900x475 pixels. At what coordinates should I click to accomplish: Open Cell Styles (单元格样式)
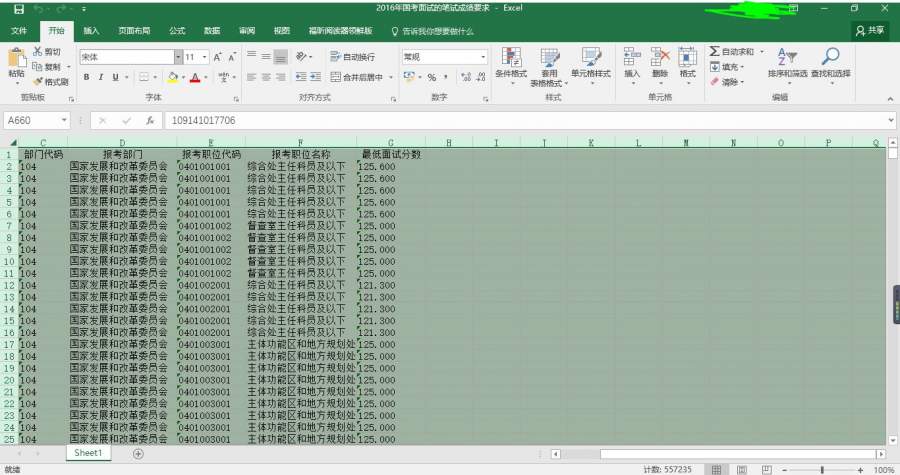(591, 66)
